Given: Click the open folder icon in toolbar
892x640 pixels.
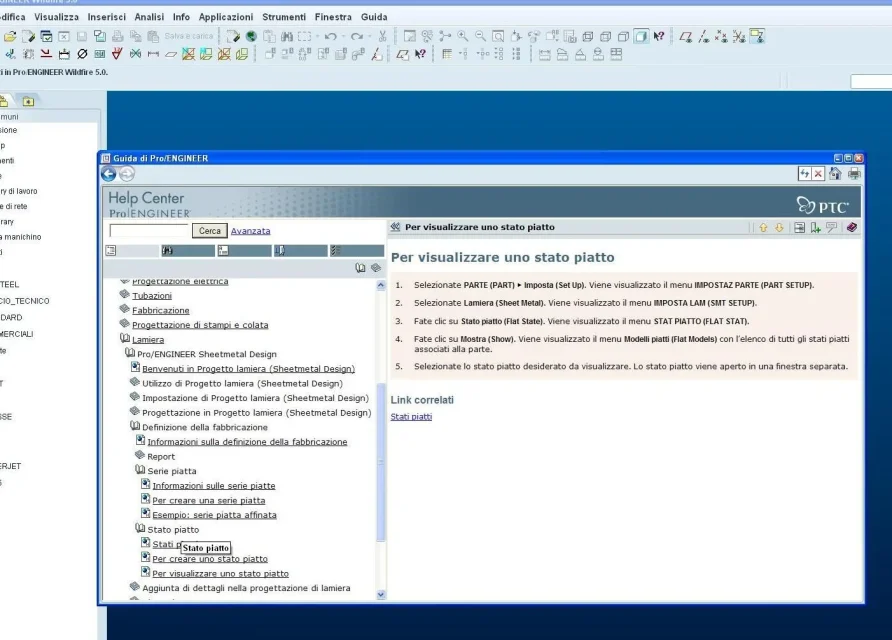Looking at the screenshot, I should coord(10,36).
